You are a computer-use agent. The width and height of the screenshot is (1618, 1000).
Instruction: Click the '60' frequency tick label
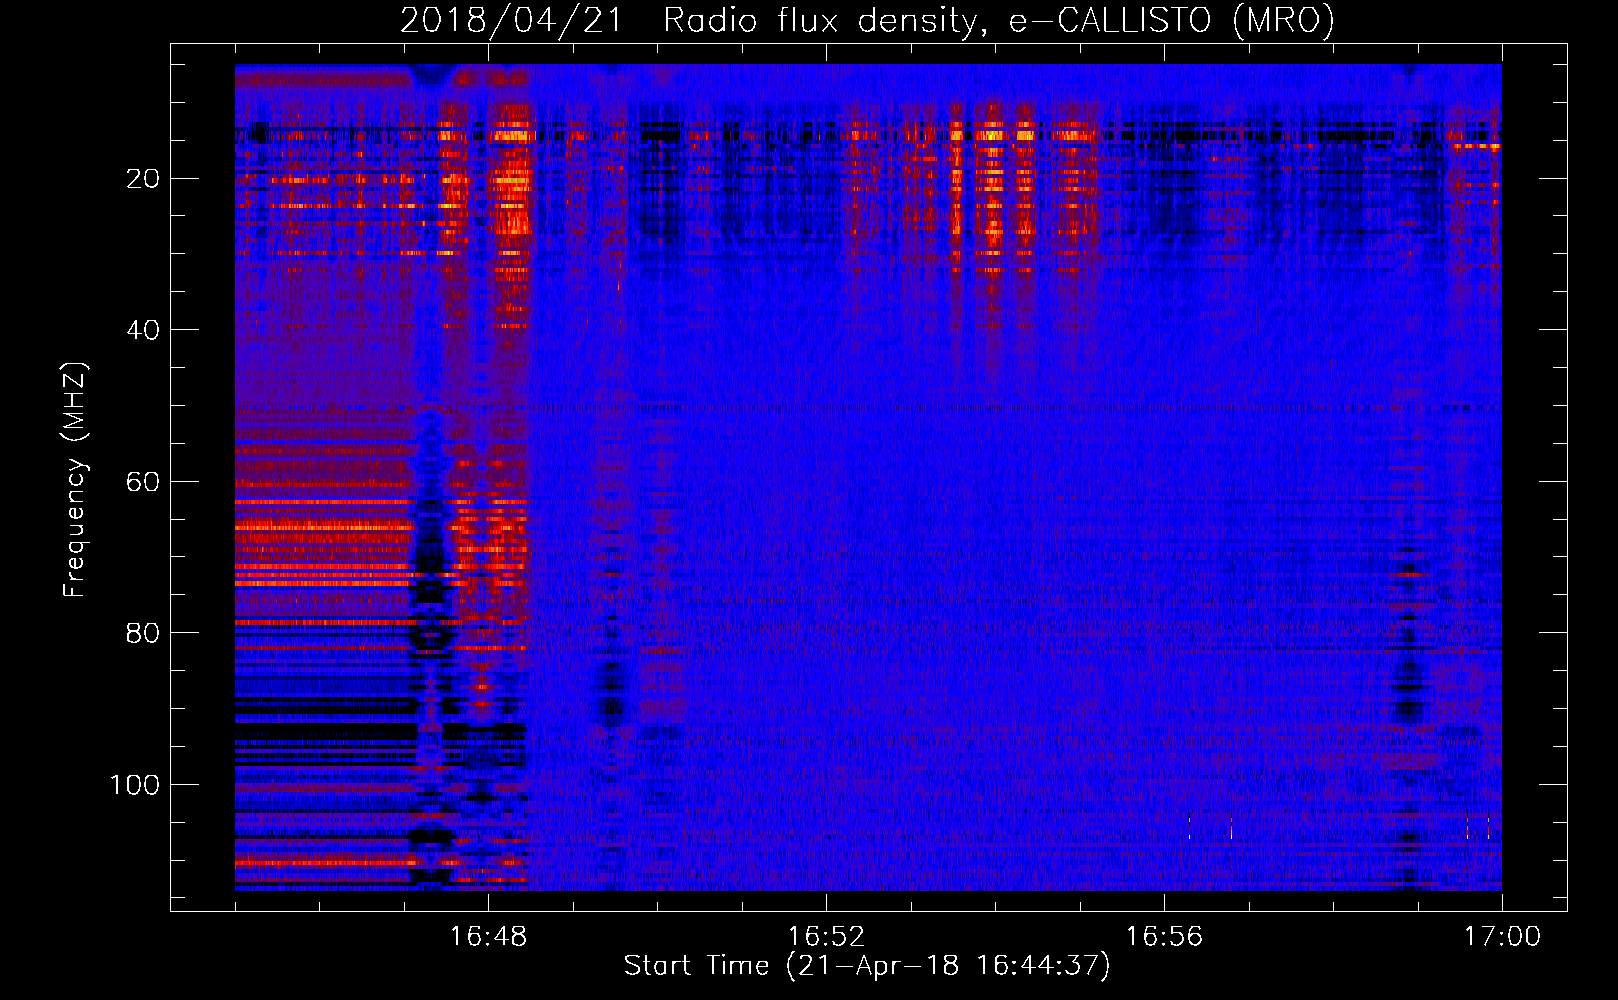coord(143,482)
